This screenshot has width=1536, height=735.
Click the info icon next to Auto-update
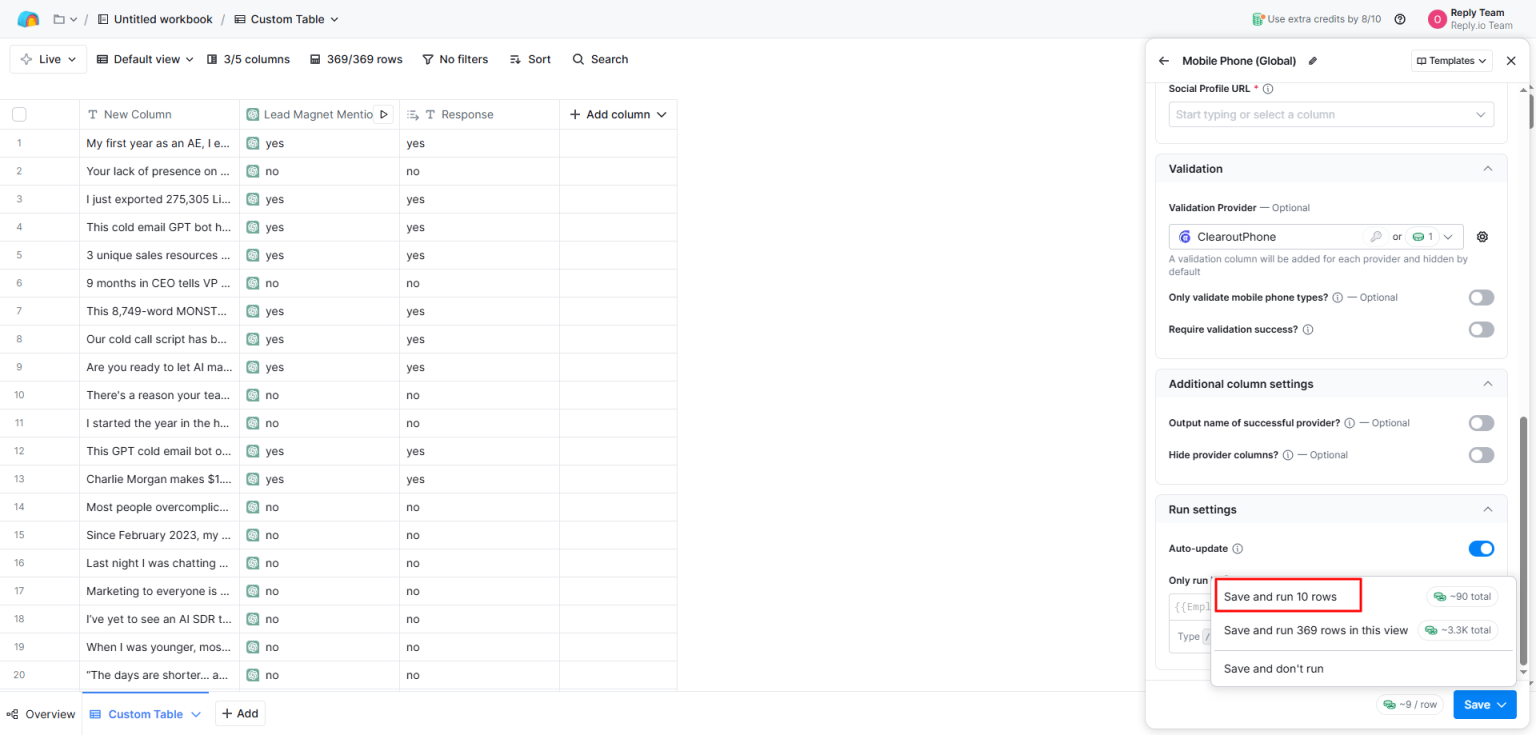1237,549
